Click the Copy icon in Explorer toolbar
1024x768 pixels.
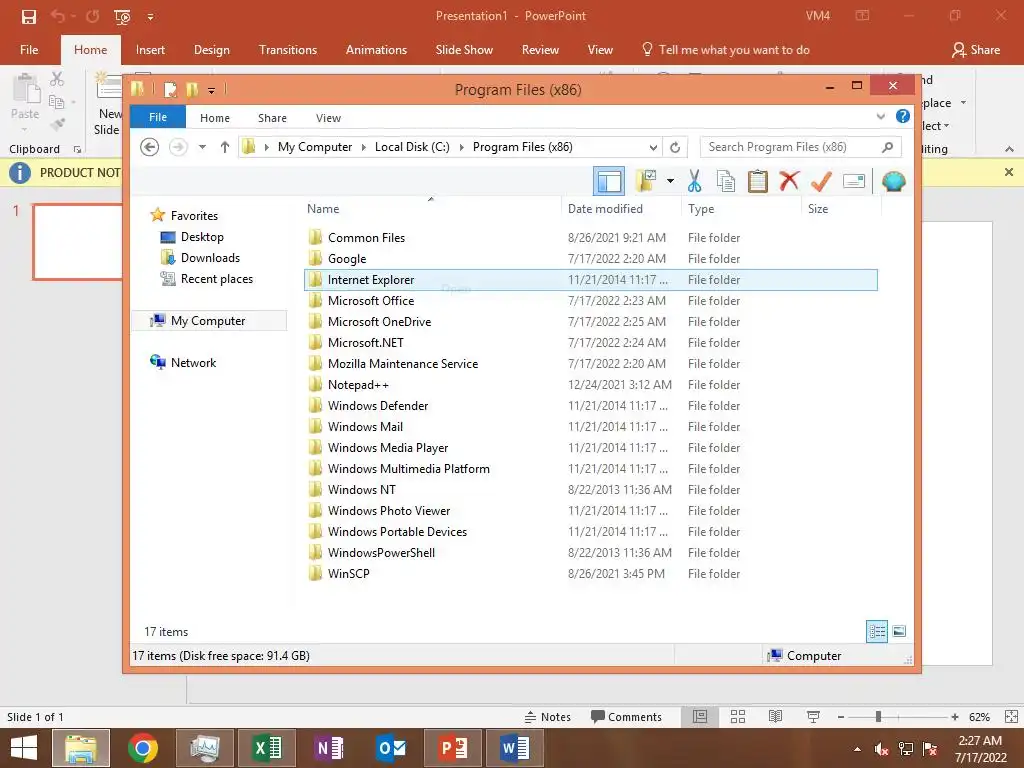click(726, 181)
